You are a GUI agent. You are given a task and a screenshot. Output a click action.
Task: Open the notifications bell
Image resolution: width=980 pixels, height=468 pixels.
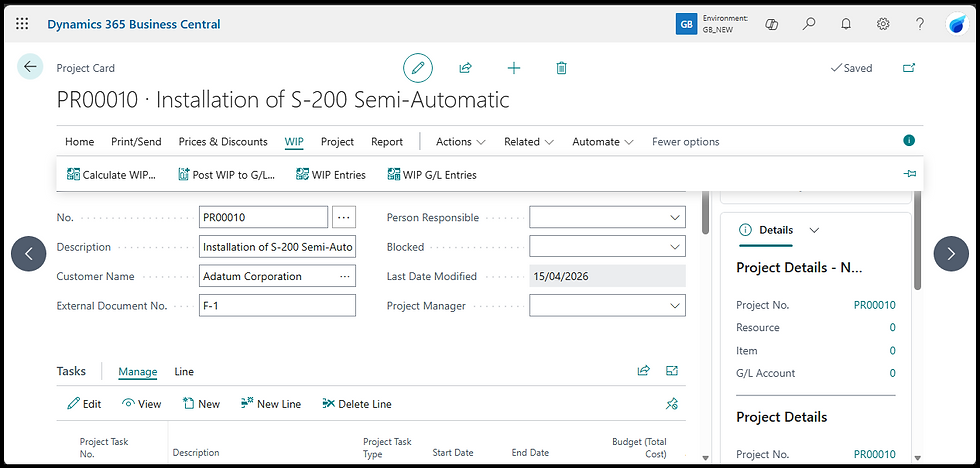(x=846, y=24)
